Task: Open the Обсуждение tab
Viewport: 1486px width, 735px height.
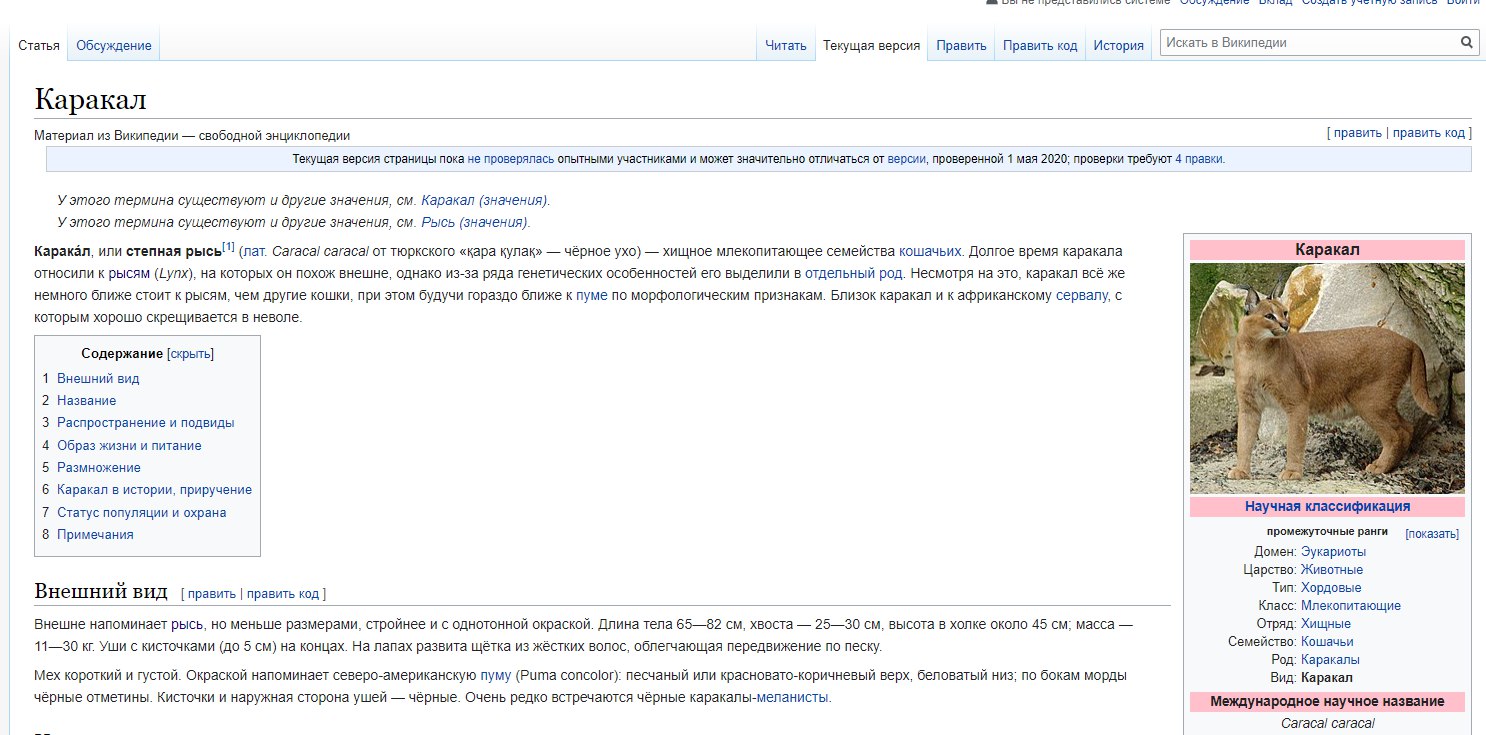Action: click(114, 46)
